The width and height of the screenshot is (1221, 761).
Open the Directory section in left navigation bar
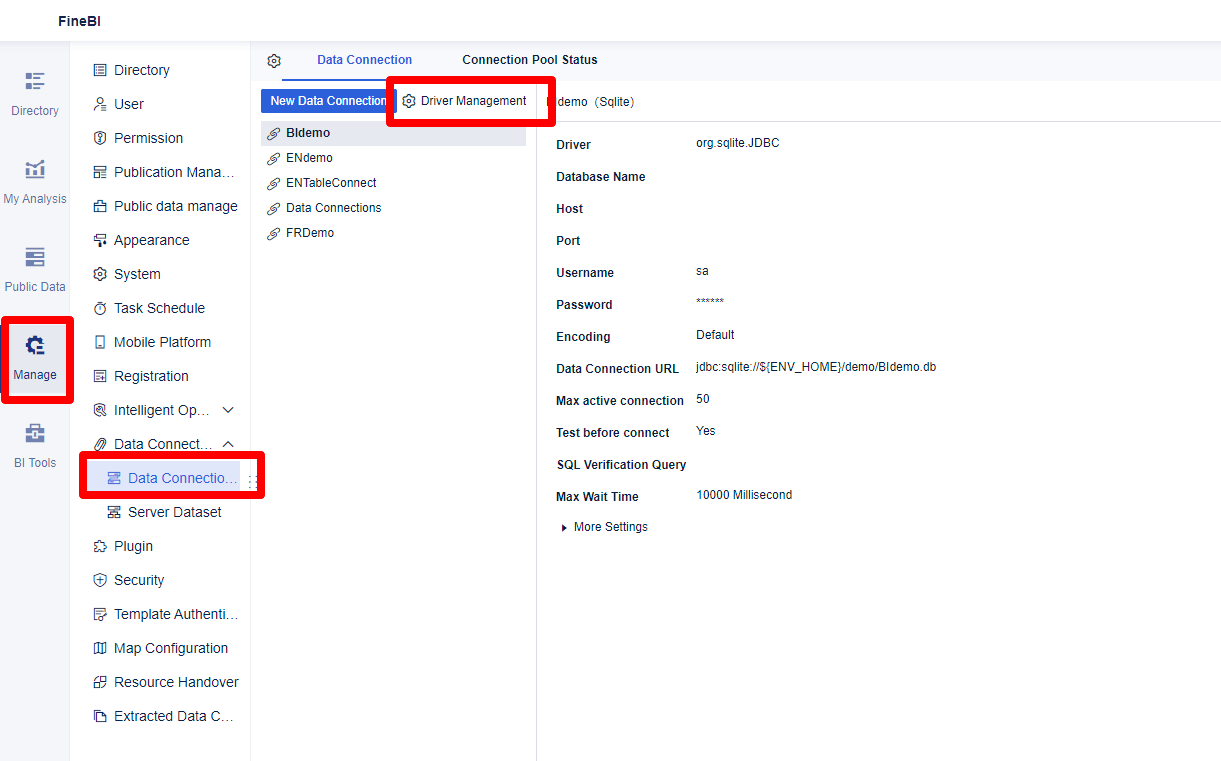35,94
